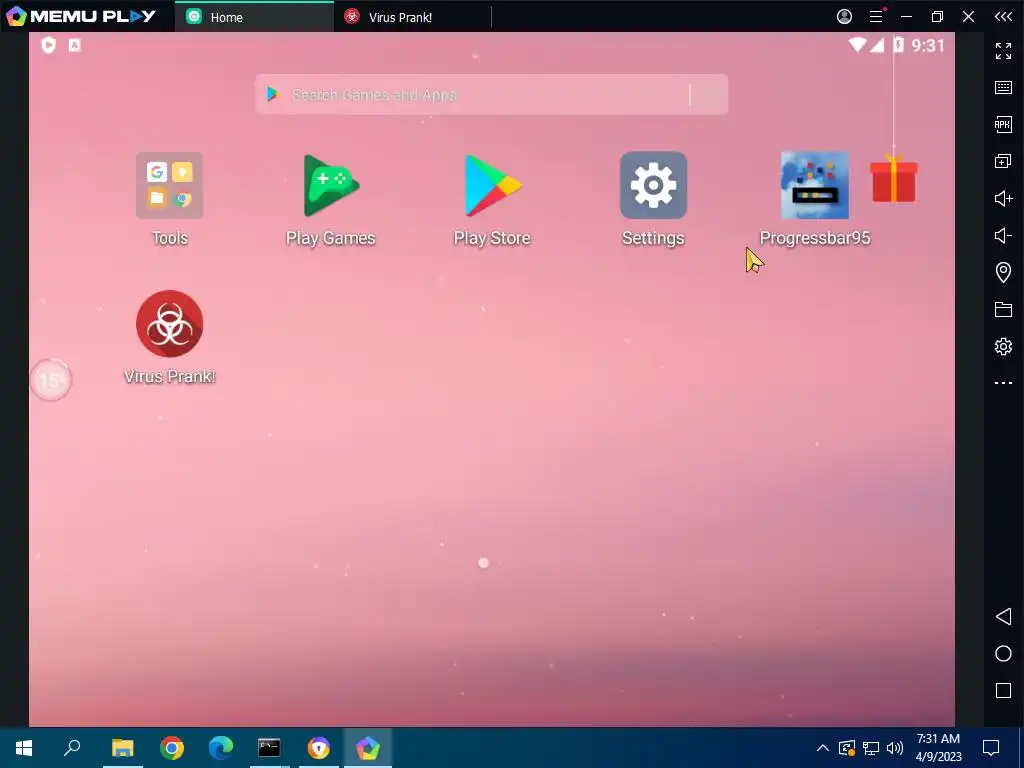
Task: Open the keyboard mapping tool
Action: [1003, 88]
